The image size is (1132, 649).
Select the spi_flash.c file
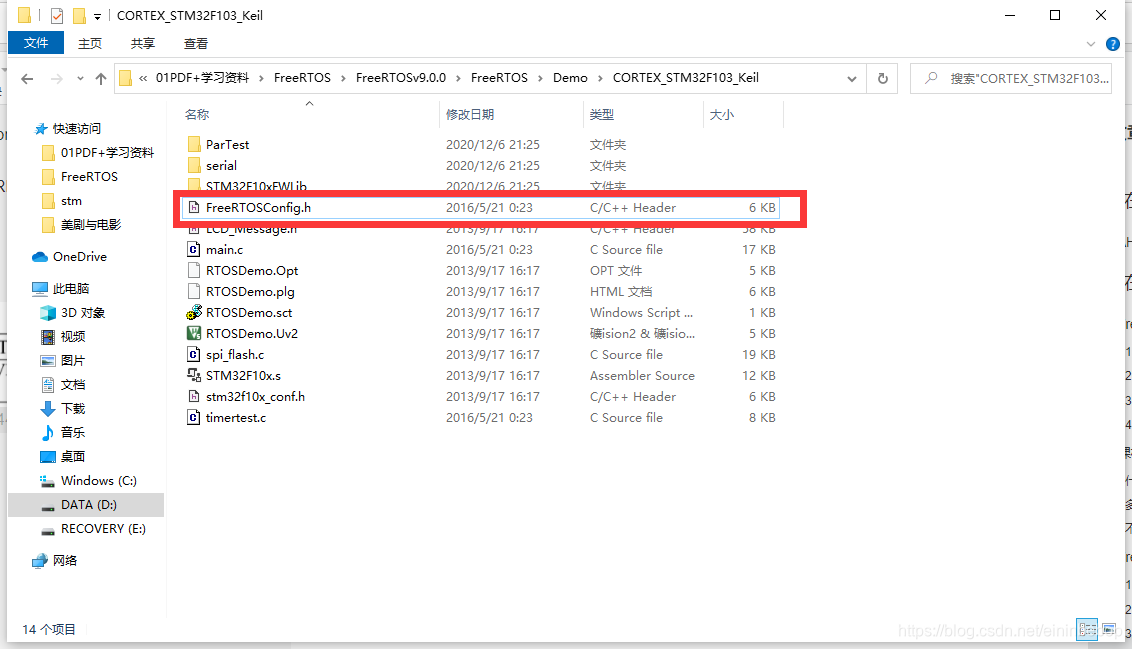click(235, 354)
